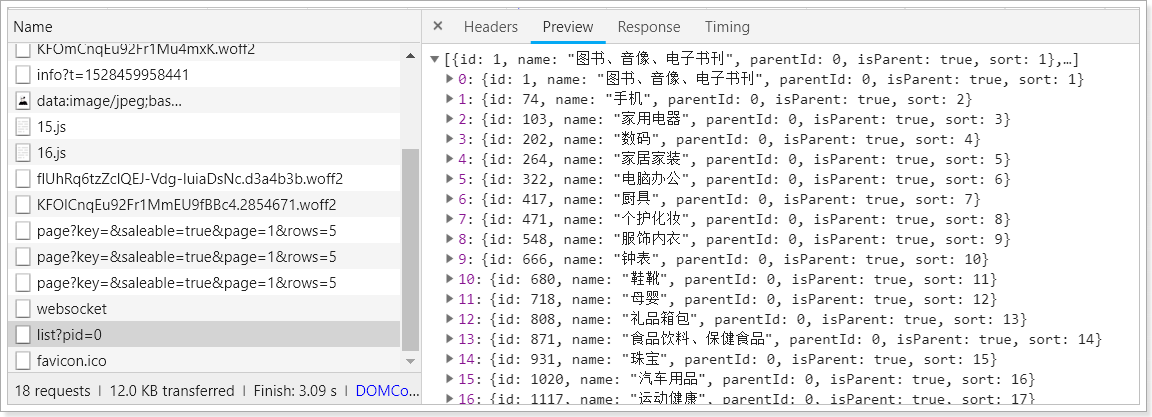Expand array item 1 with name 手机

[449, 99]
